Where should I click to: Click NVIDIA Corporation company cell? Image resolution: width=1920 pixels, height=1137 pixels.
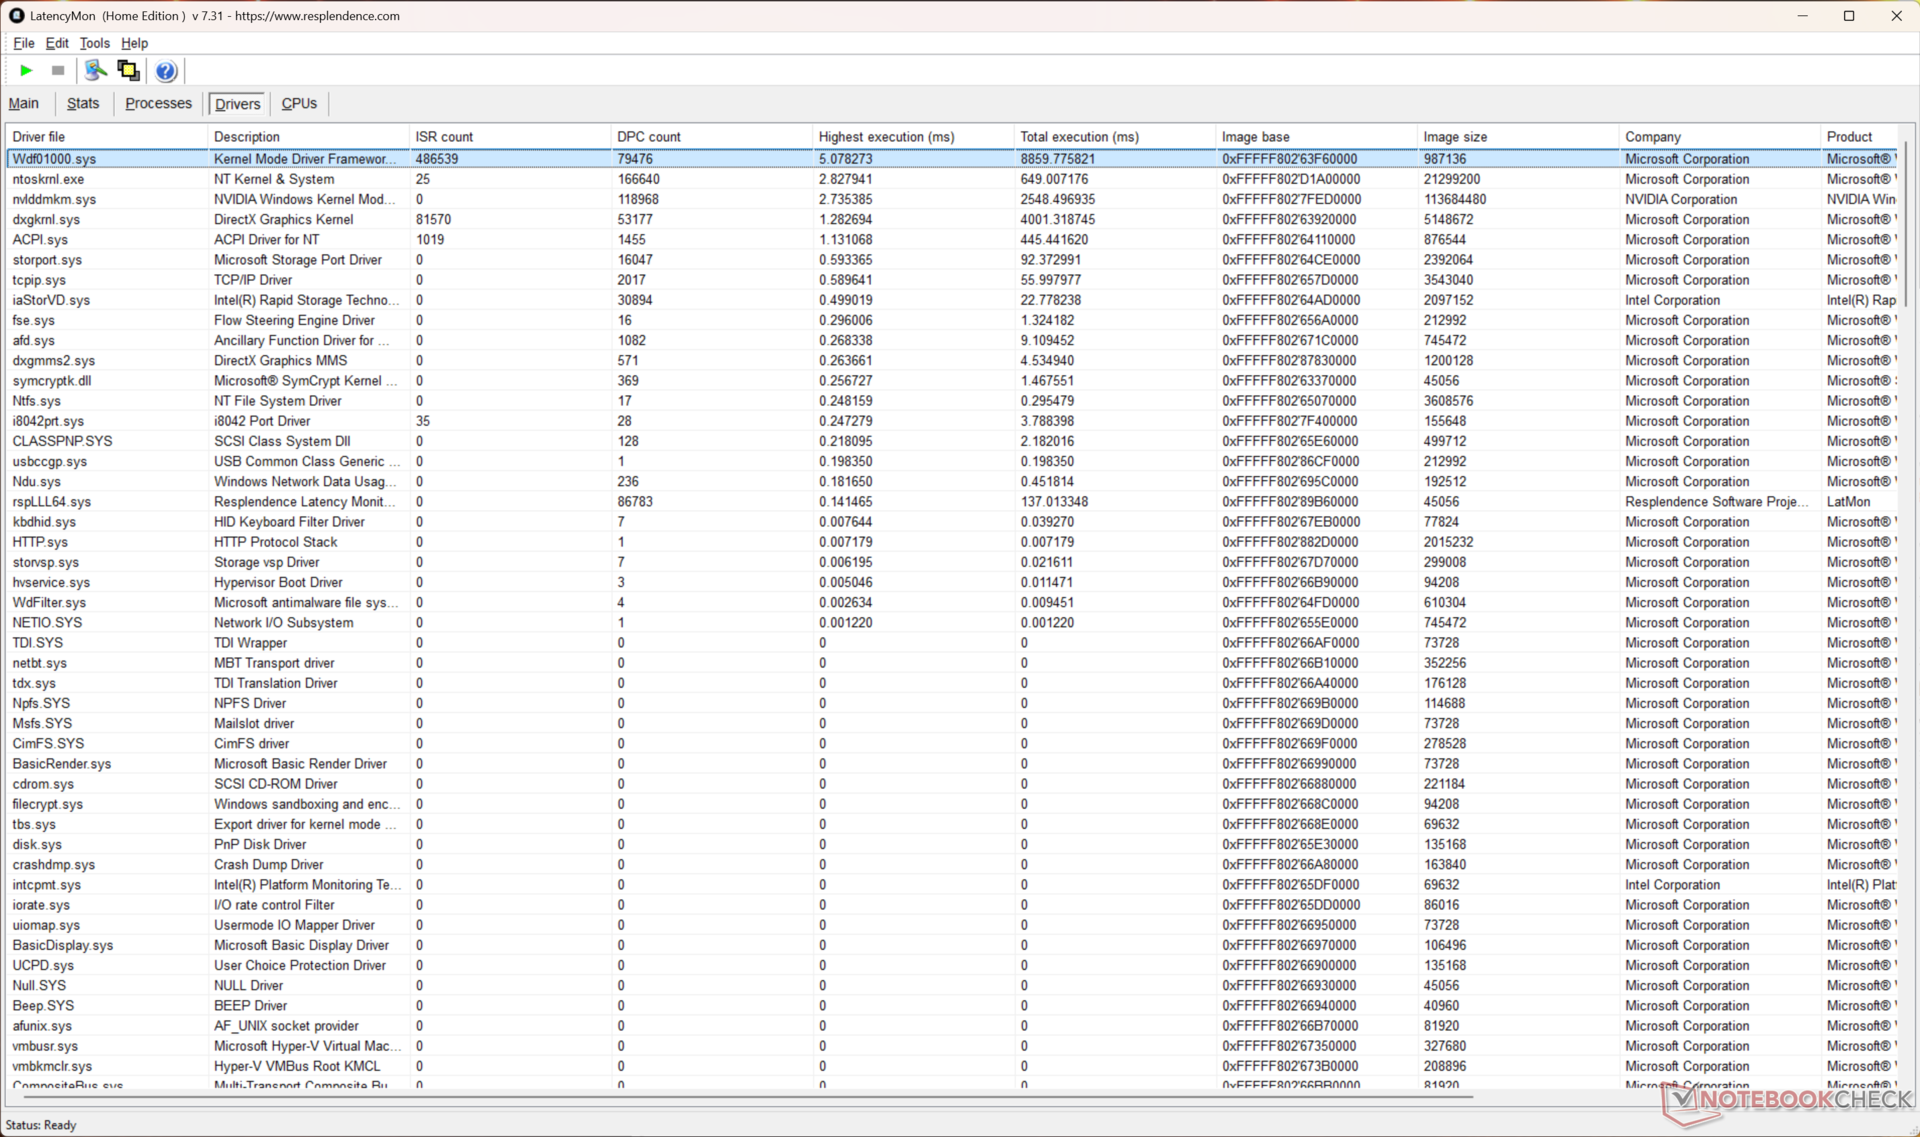point(1681,199)
